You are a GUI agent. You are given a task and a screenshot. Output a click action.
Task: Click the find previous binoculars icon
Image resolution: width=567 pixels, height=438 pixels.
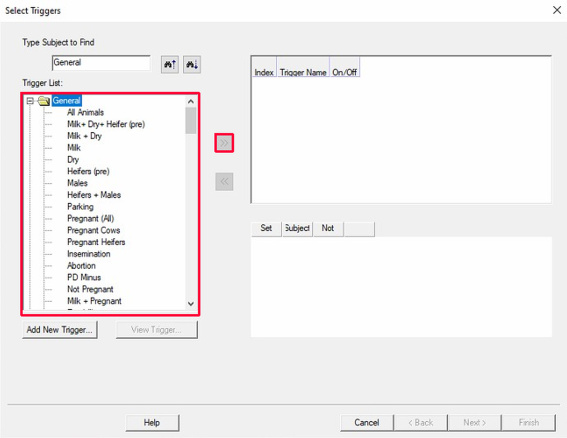170,65
